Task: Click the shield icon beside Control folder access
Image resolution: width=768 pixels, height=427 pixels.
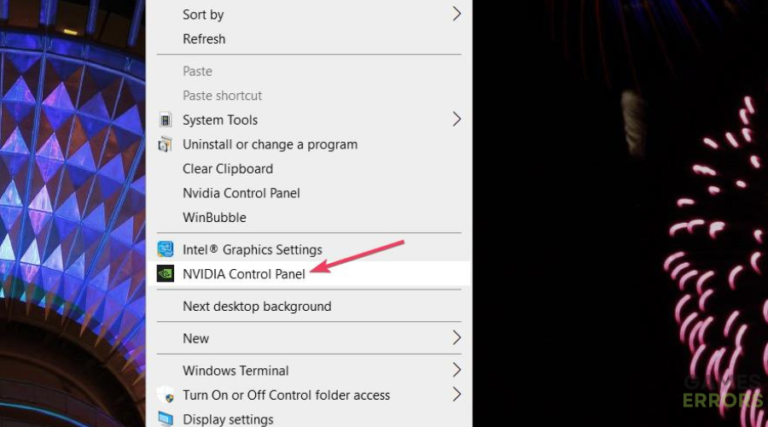Action: [x=165, y=395]
